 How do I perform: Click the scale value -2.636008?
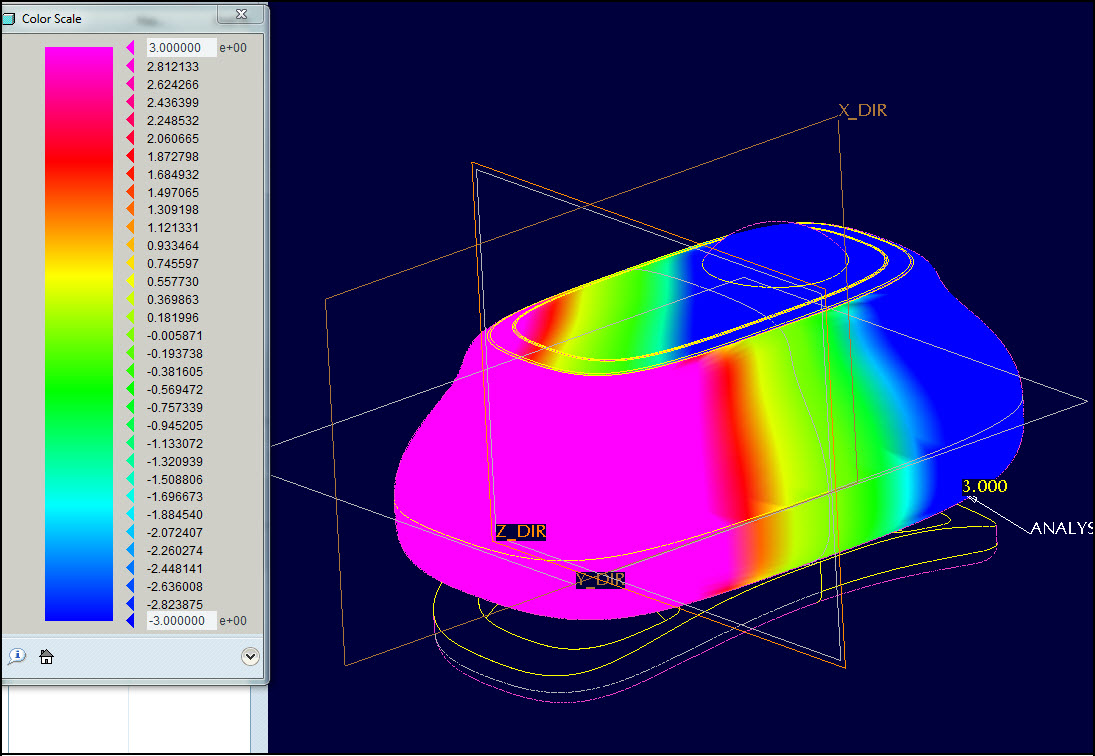[175, 586]
